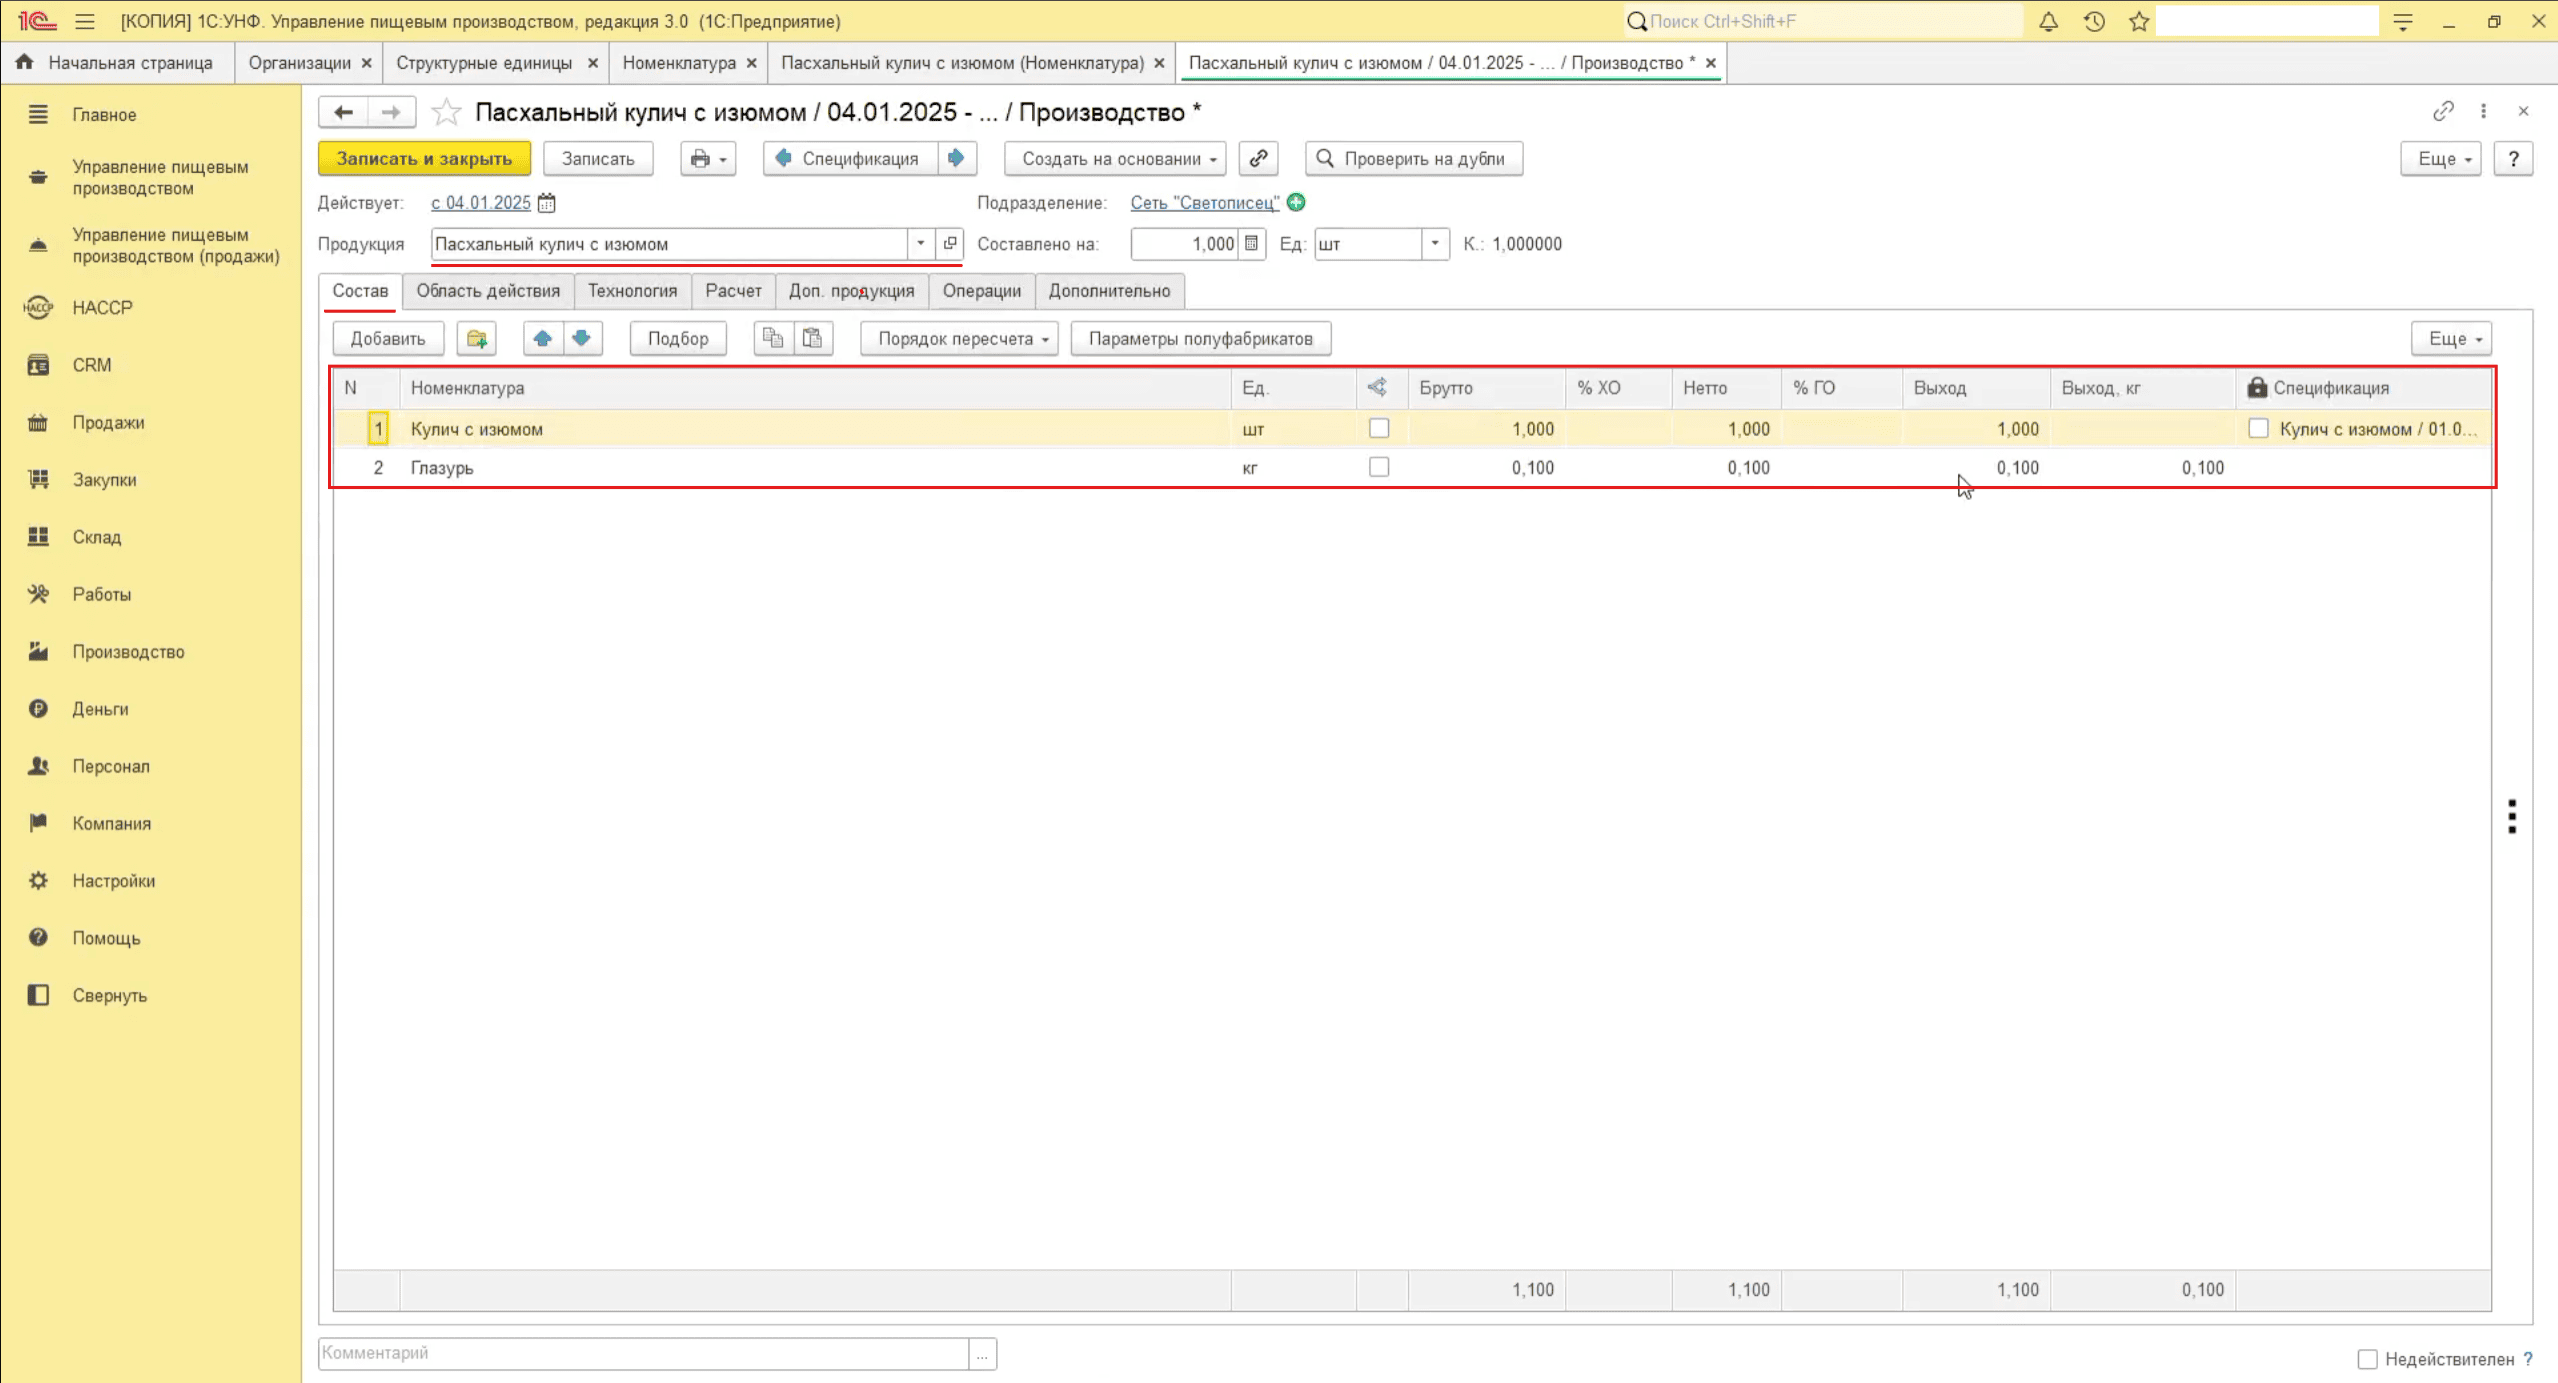The image size is (2558, 1383).
Task: Switch to Расчет tab
Action: tap(733, 291)
